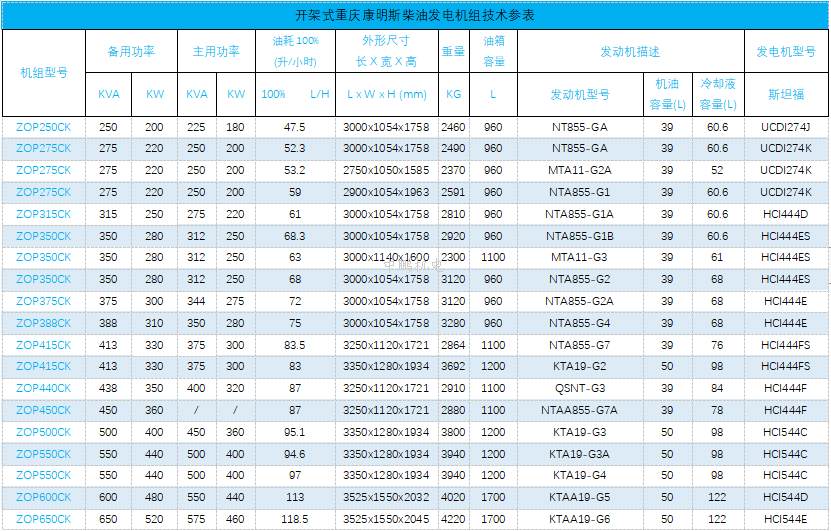
Task: Open the ZOP315CK generator set link
Action: (x=44, y=214)
